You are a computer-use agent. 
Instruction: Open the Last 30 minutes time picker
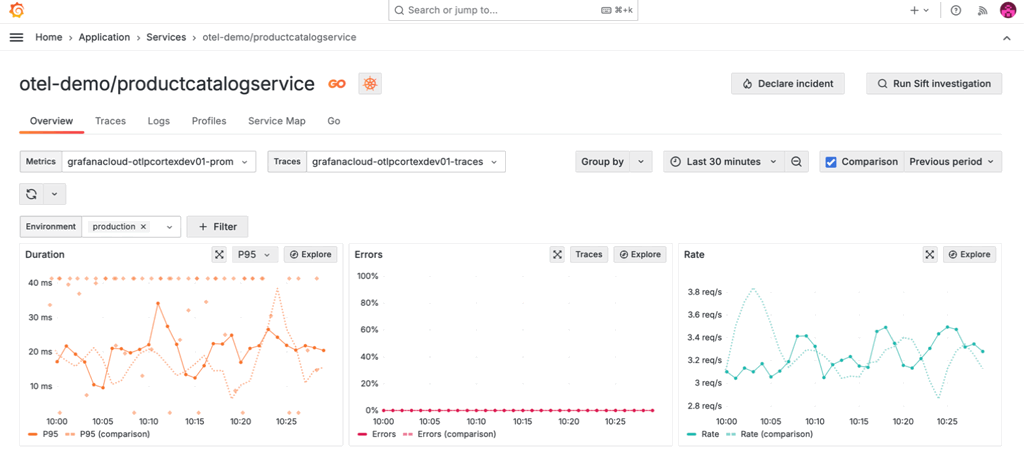coord(724,162)
